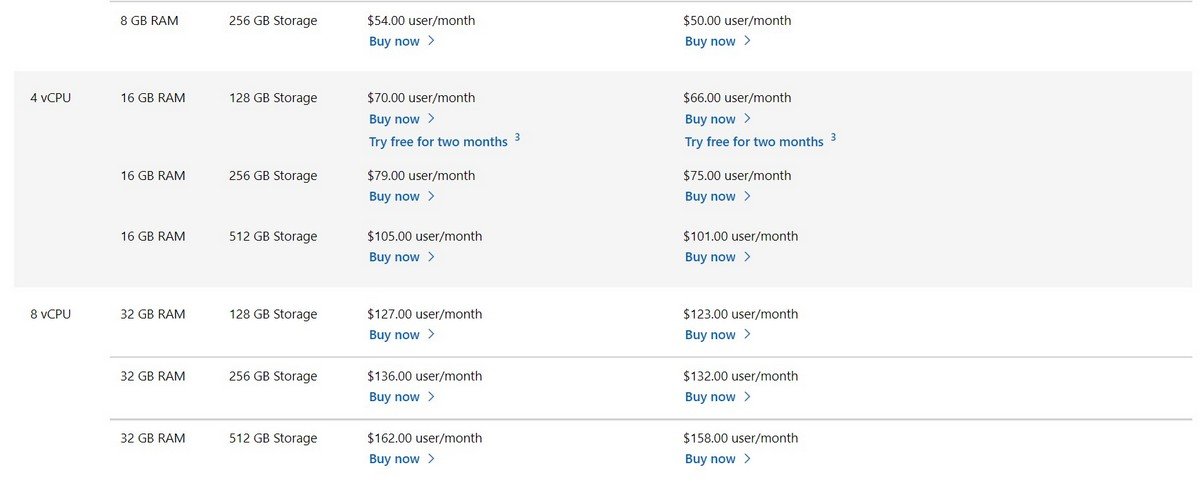Buy the $66.00 user/month plan
This screenshot has width=1200, height=484.
710,119
